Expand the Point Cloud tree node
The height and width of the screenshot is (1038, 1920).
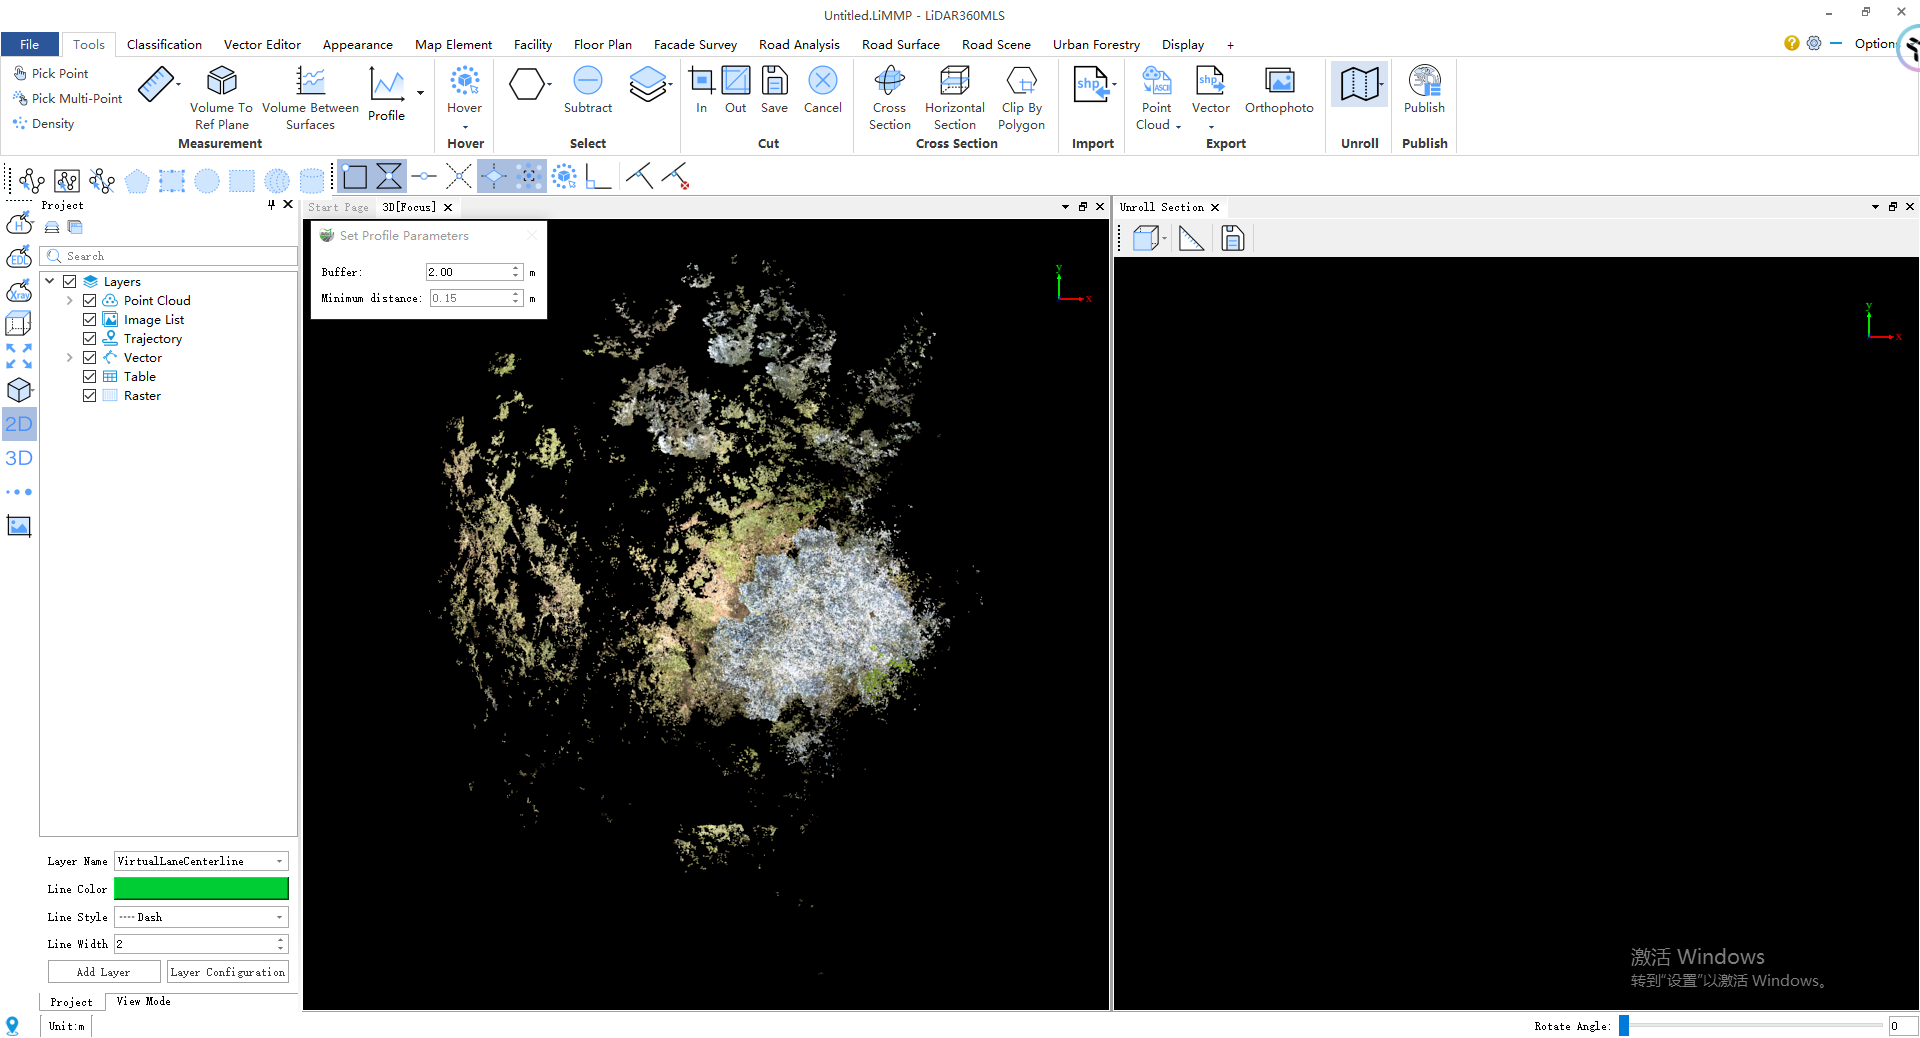tap(69, 300)
